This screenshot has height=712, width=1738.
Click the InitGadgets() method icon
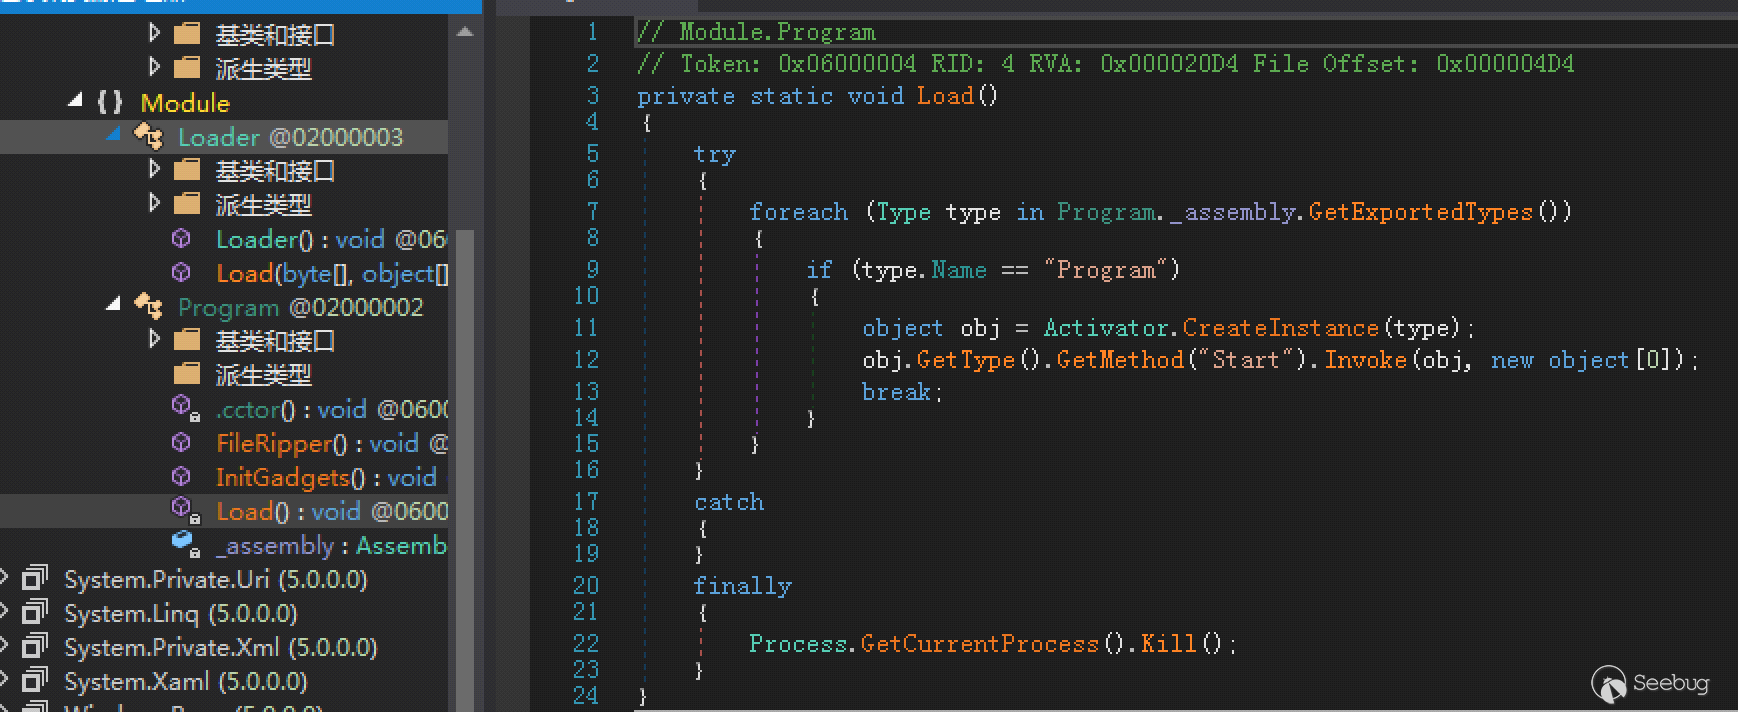pos(181,477)
